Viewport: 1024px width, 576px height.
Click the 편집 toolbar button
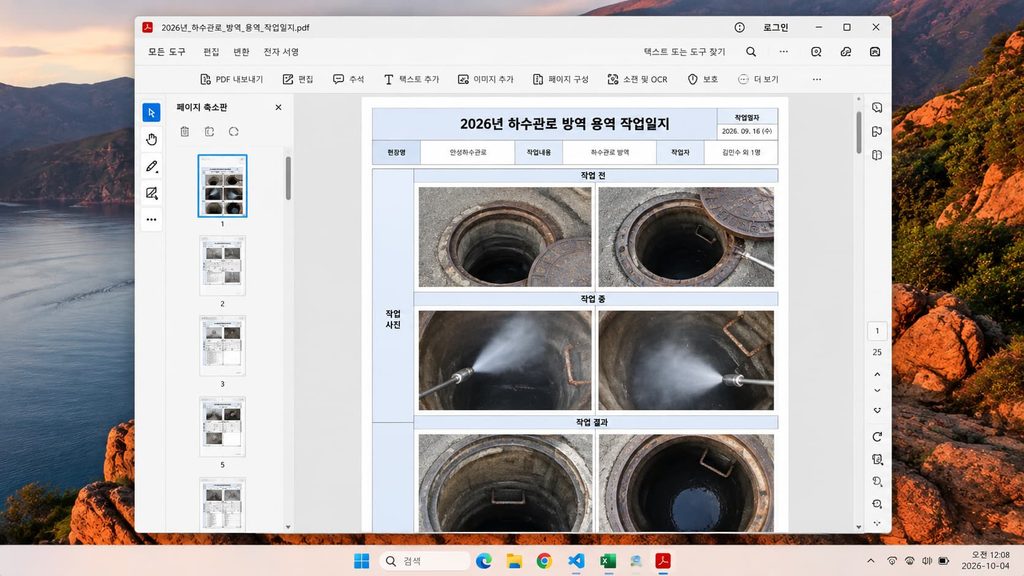pos(298,79)
